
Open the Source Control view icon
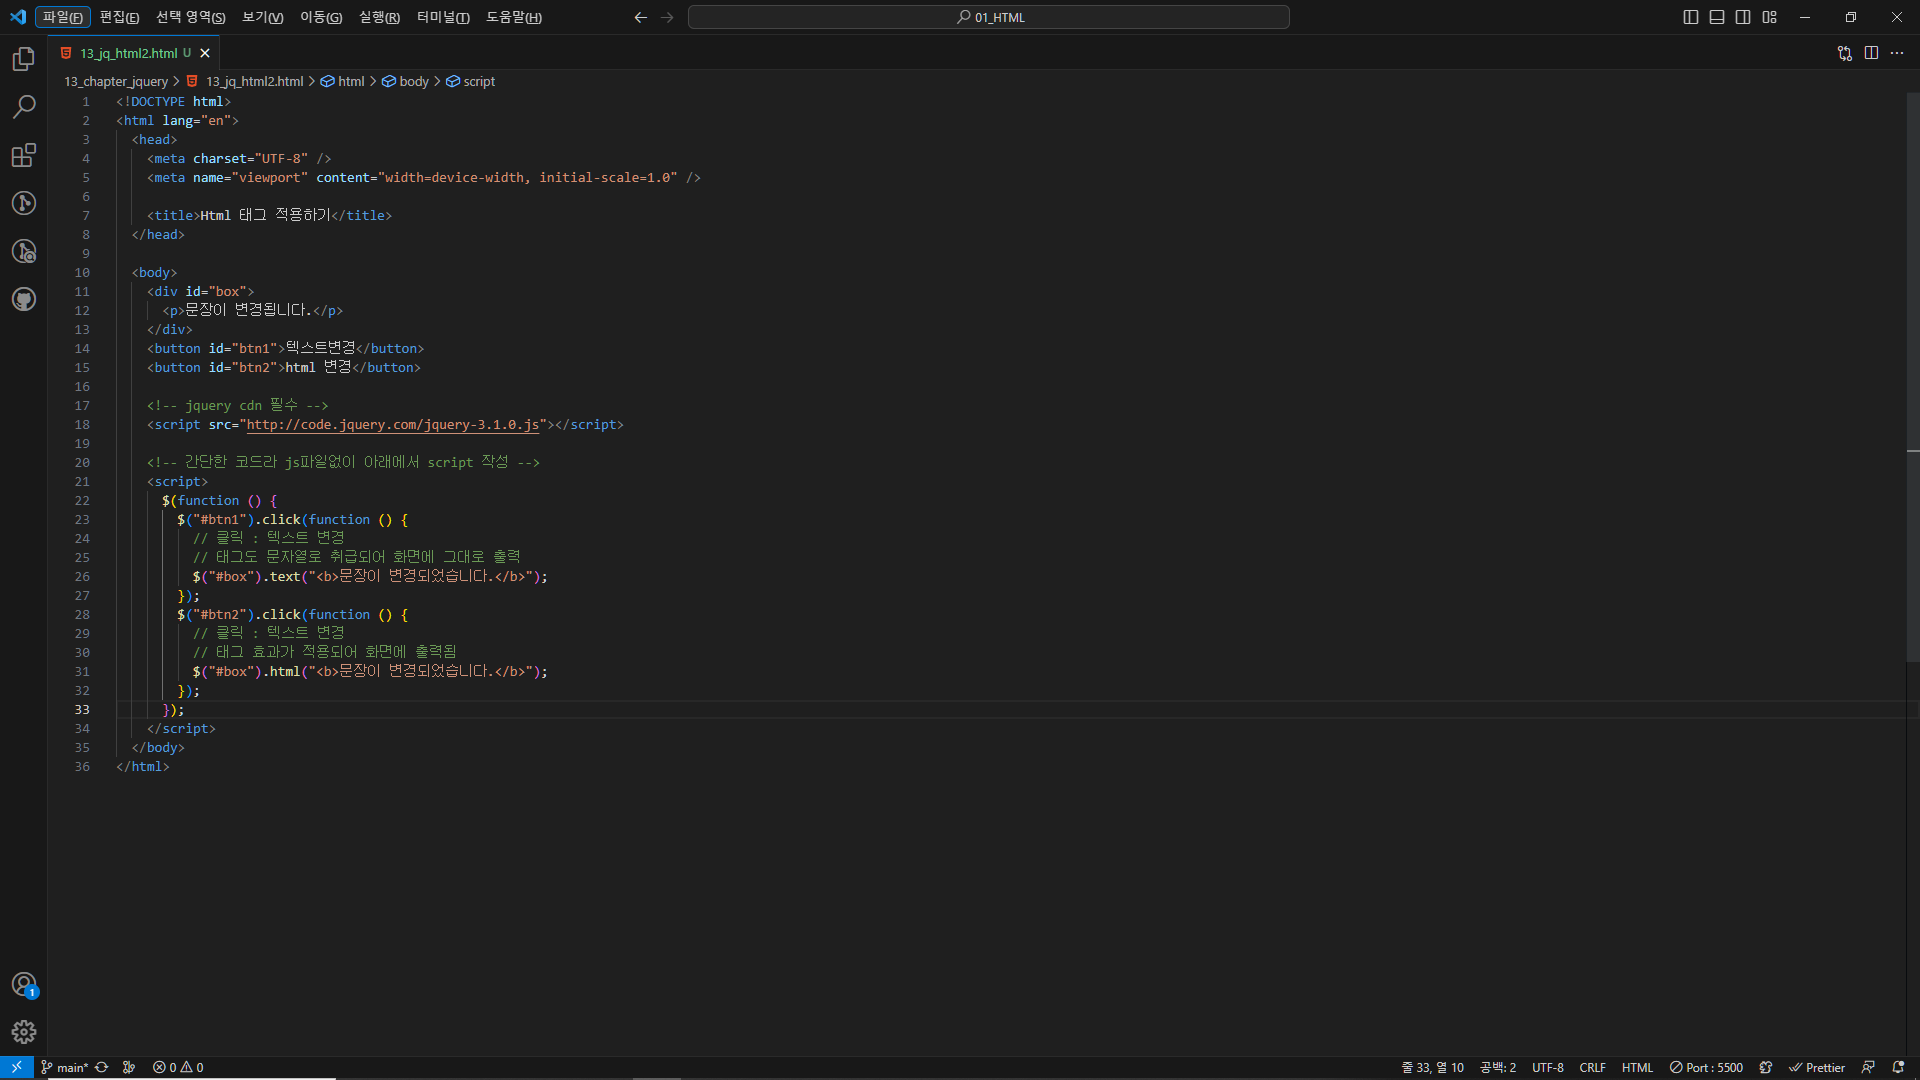coord(24,203)
